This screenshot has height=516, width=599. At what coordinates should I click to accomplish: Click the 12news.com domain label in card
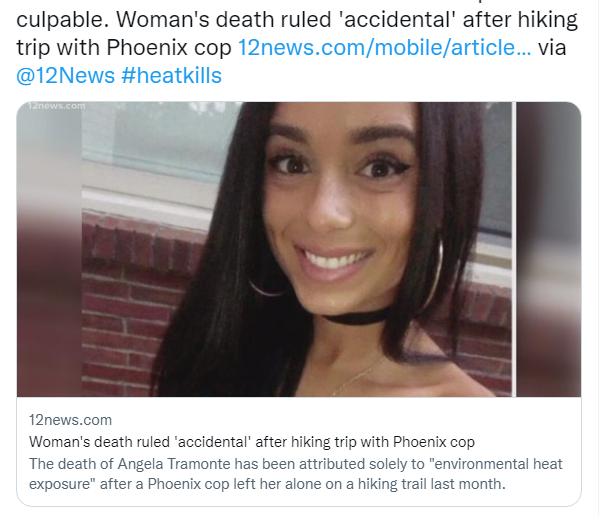70,420
